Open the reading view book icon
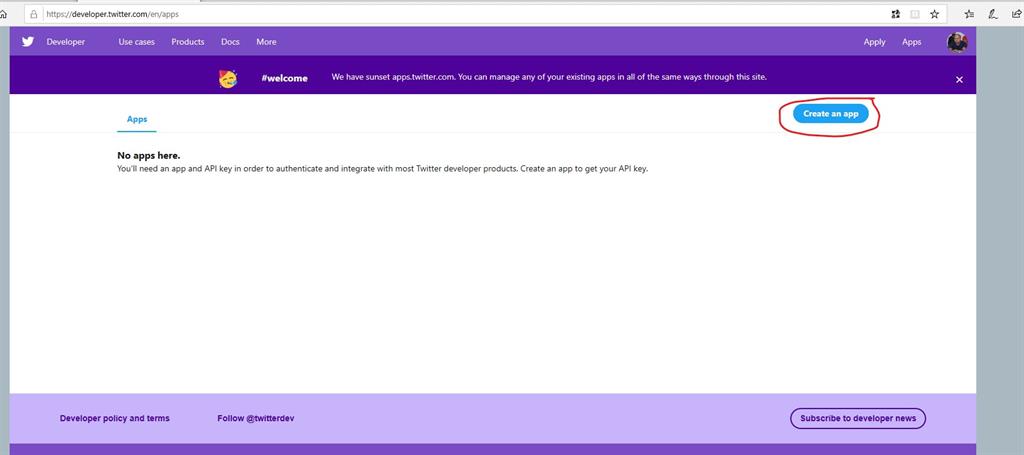 point(916,14)
